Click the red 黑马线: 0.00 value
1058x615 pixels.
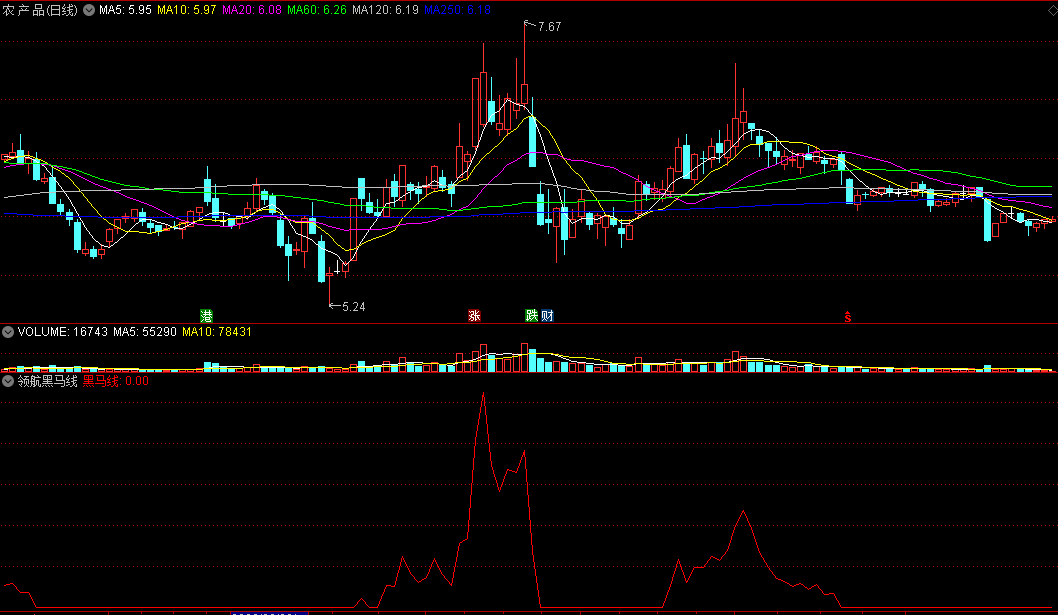(x=116, y=381)
